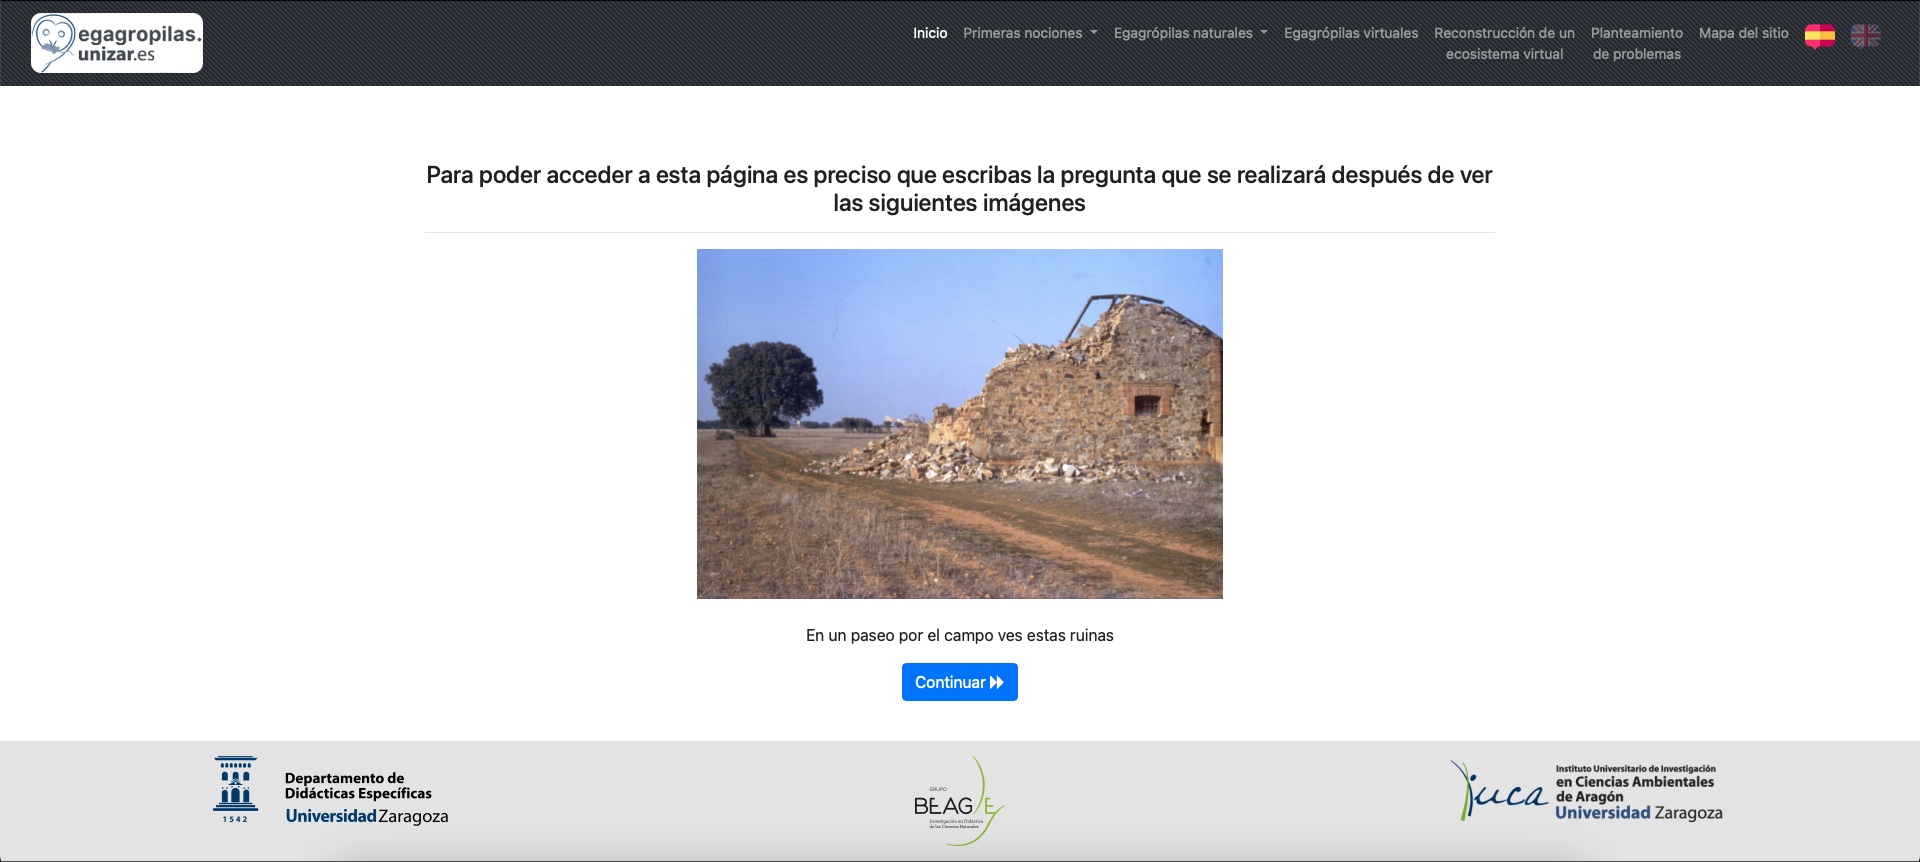
Task: Click the heading starting with Para poder acceder
Action: click(x=959, y=189)
